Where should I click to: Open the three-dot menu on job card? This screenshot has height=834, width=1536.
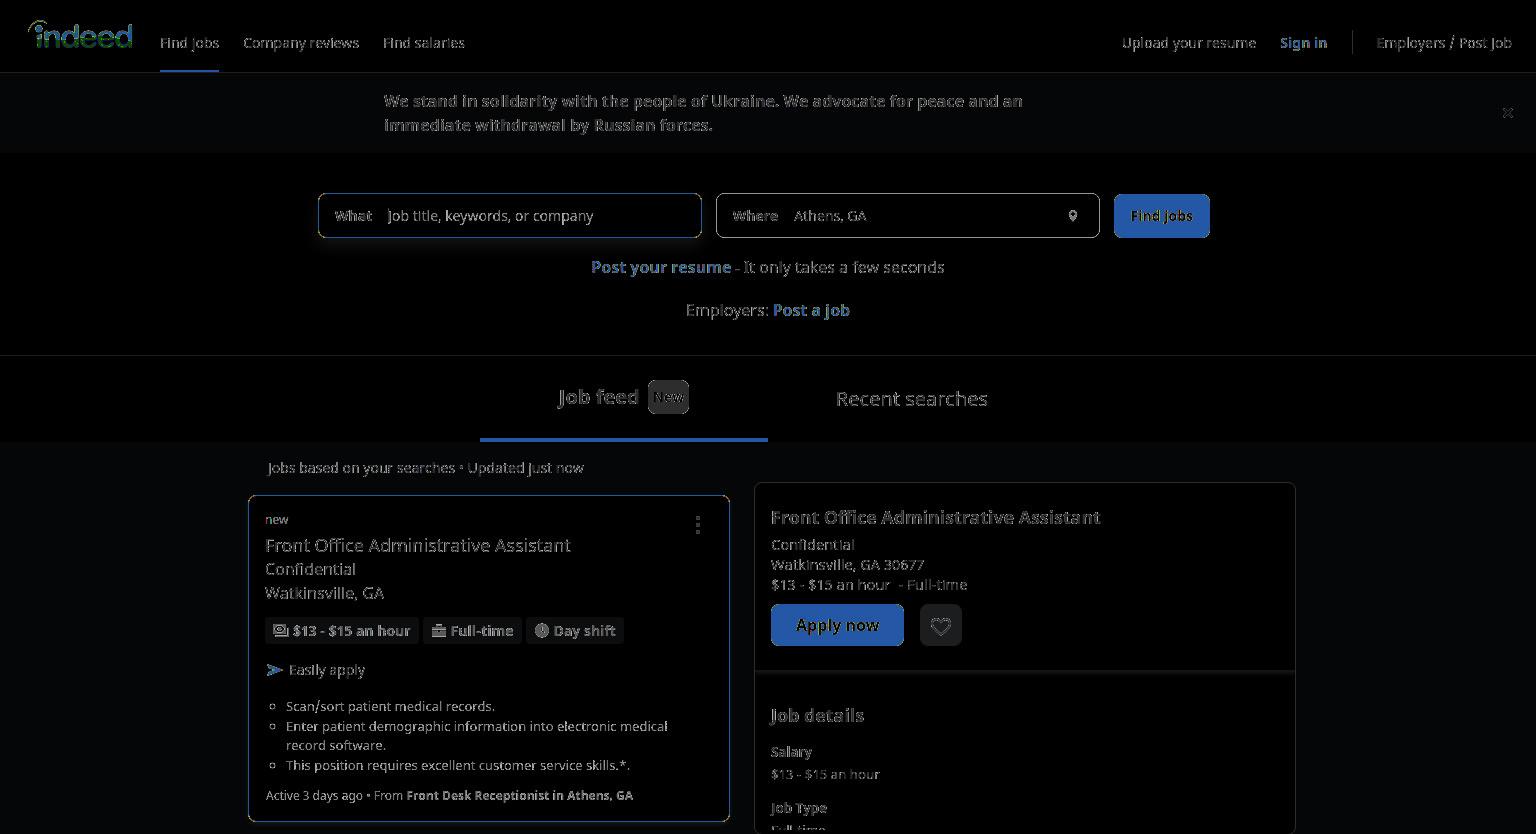tap(698, 525)
